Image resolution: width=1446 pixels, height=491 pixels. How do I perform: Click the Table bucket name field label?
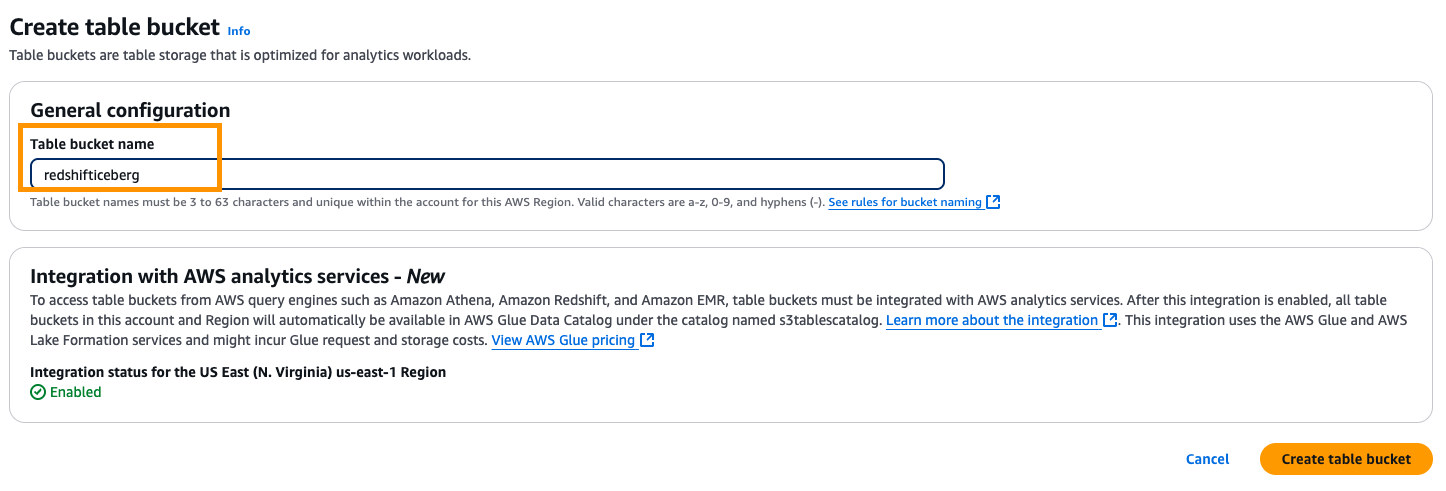coord(92,144)
